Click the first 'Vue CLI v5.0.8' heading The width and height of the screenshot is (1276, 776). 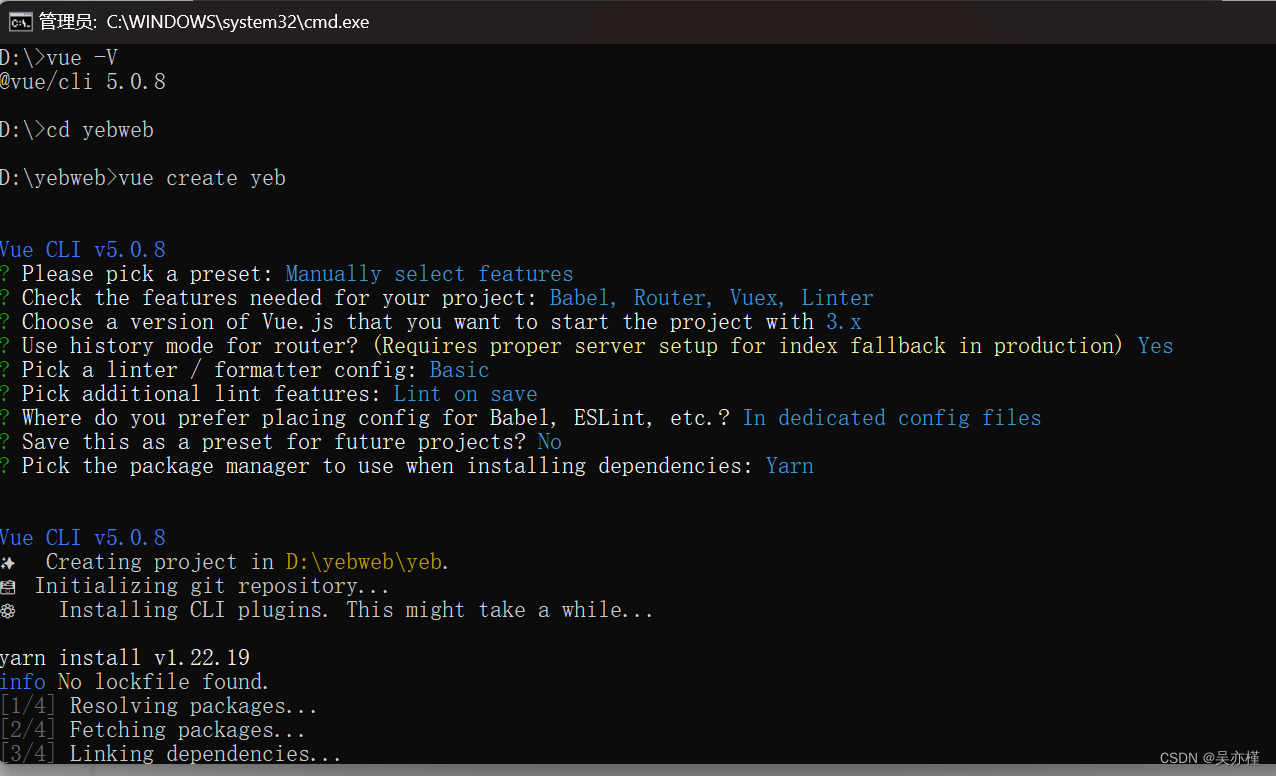83,250
